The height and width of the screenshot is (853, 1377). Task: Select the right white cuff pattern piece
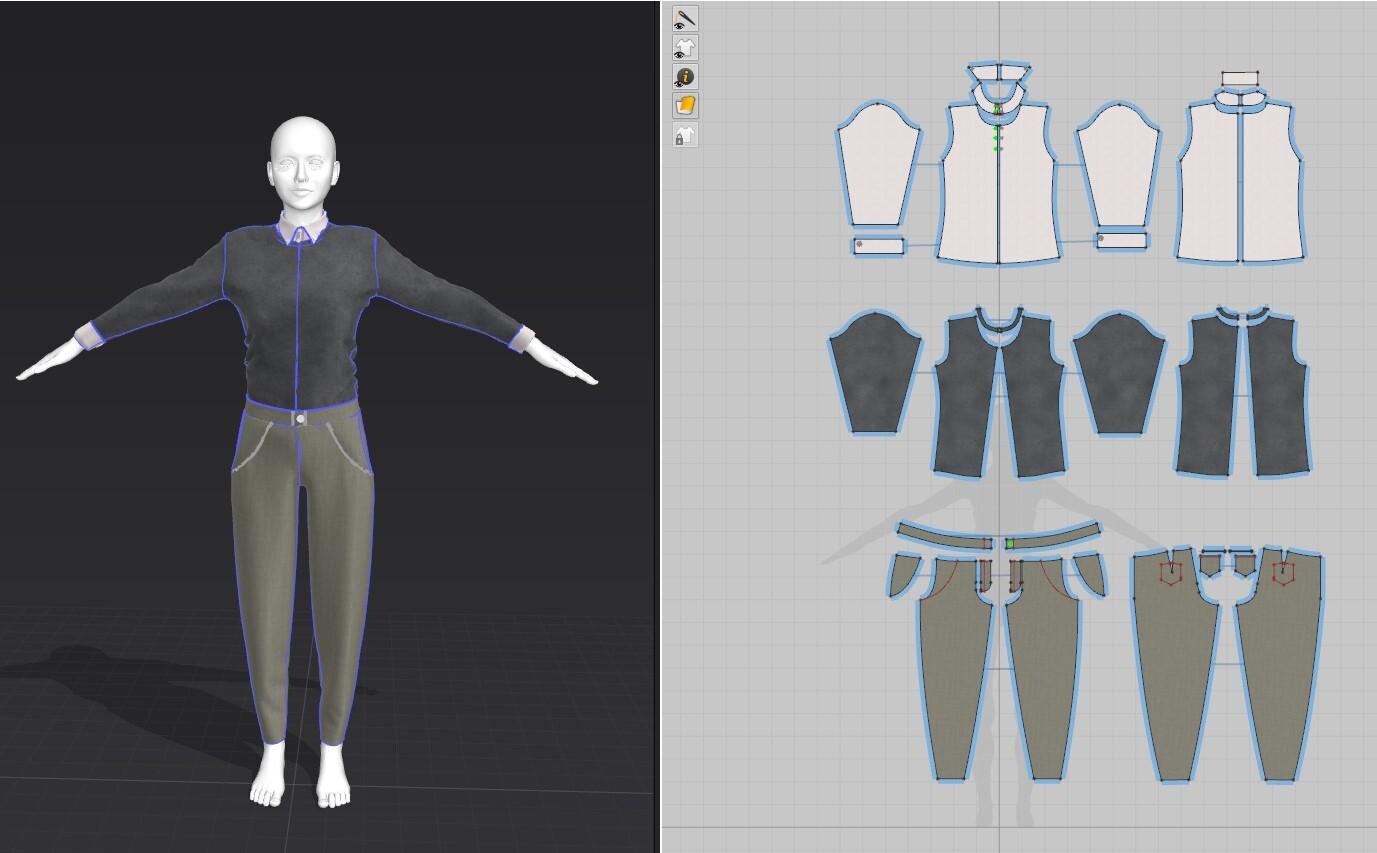tap(1122, 240)
